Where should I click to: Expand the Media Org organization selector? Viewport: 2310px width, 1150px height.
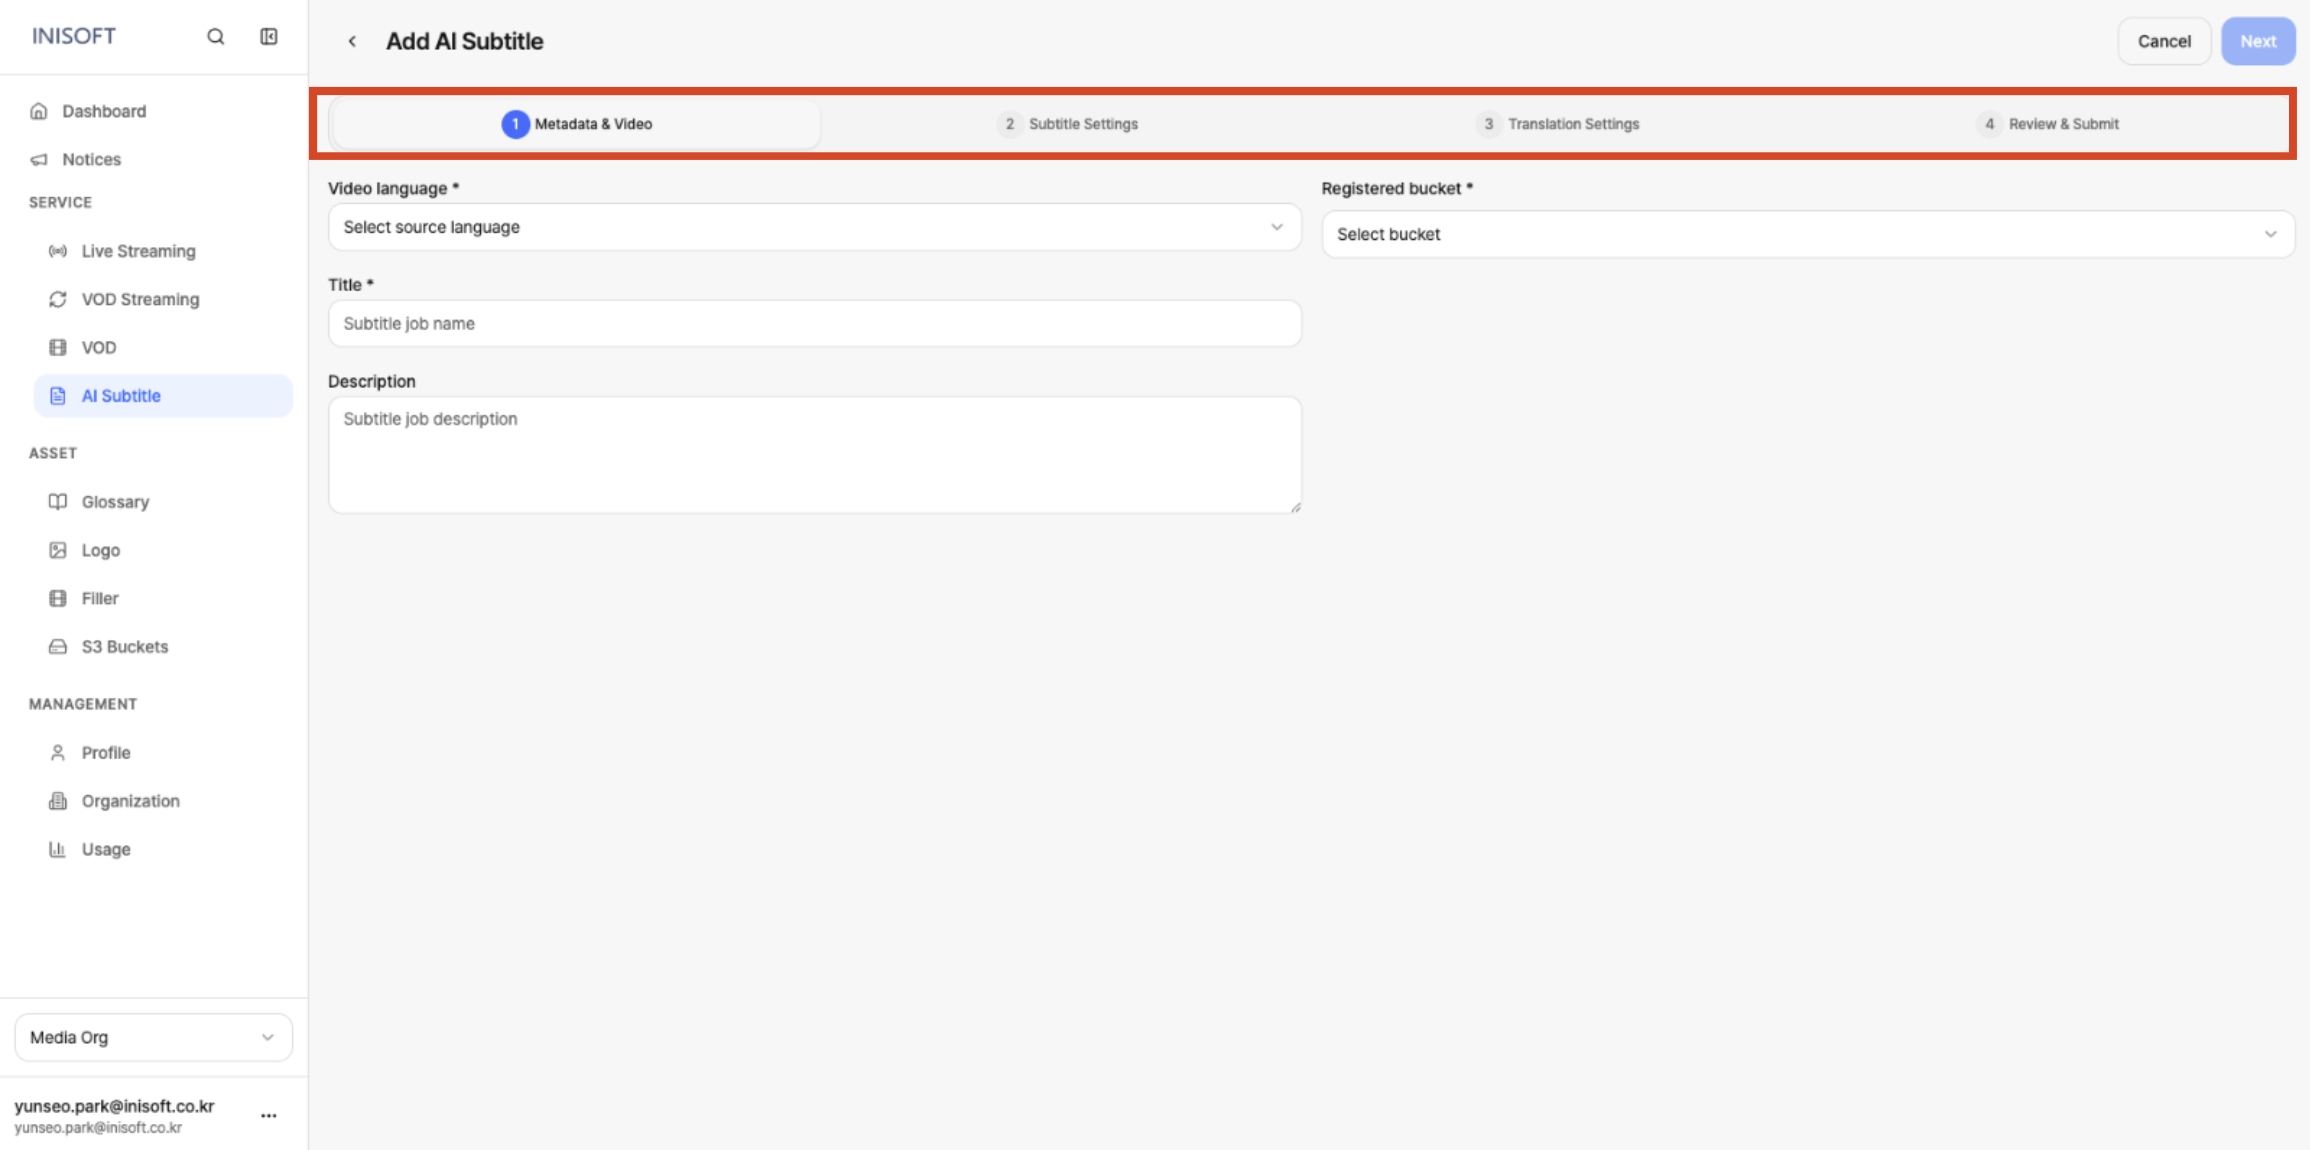[154, 1038]
